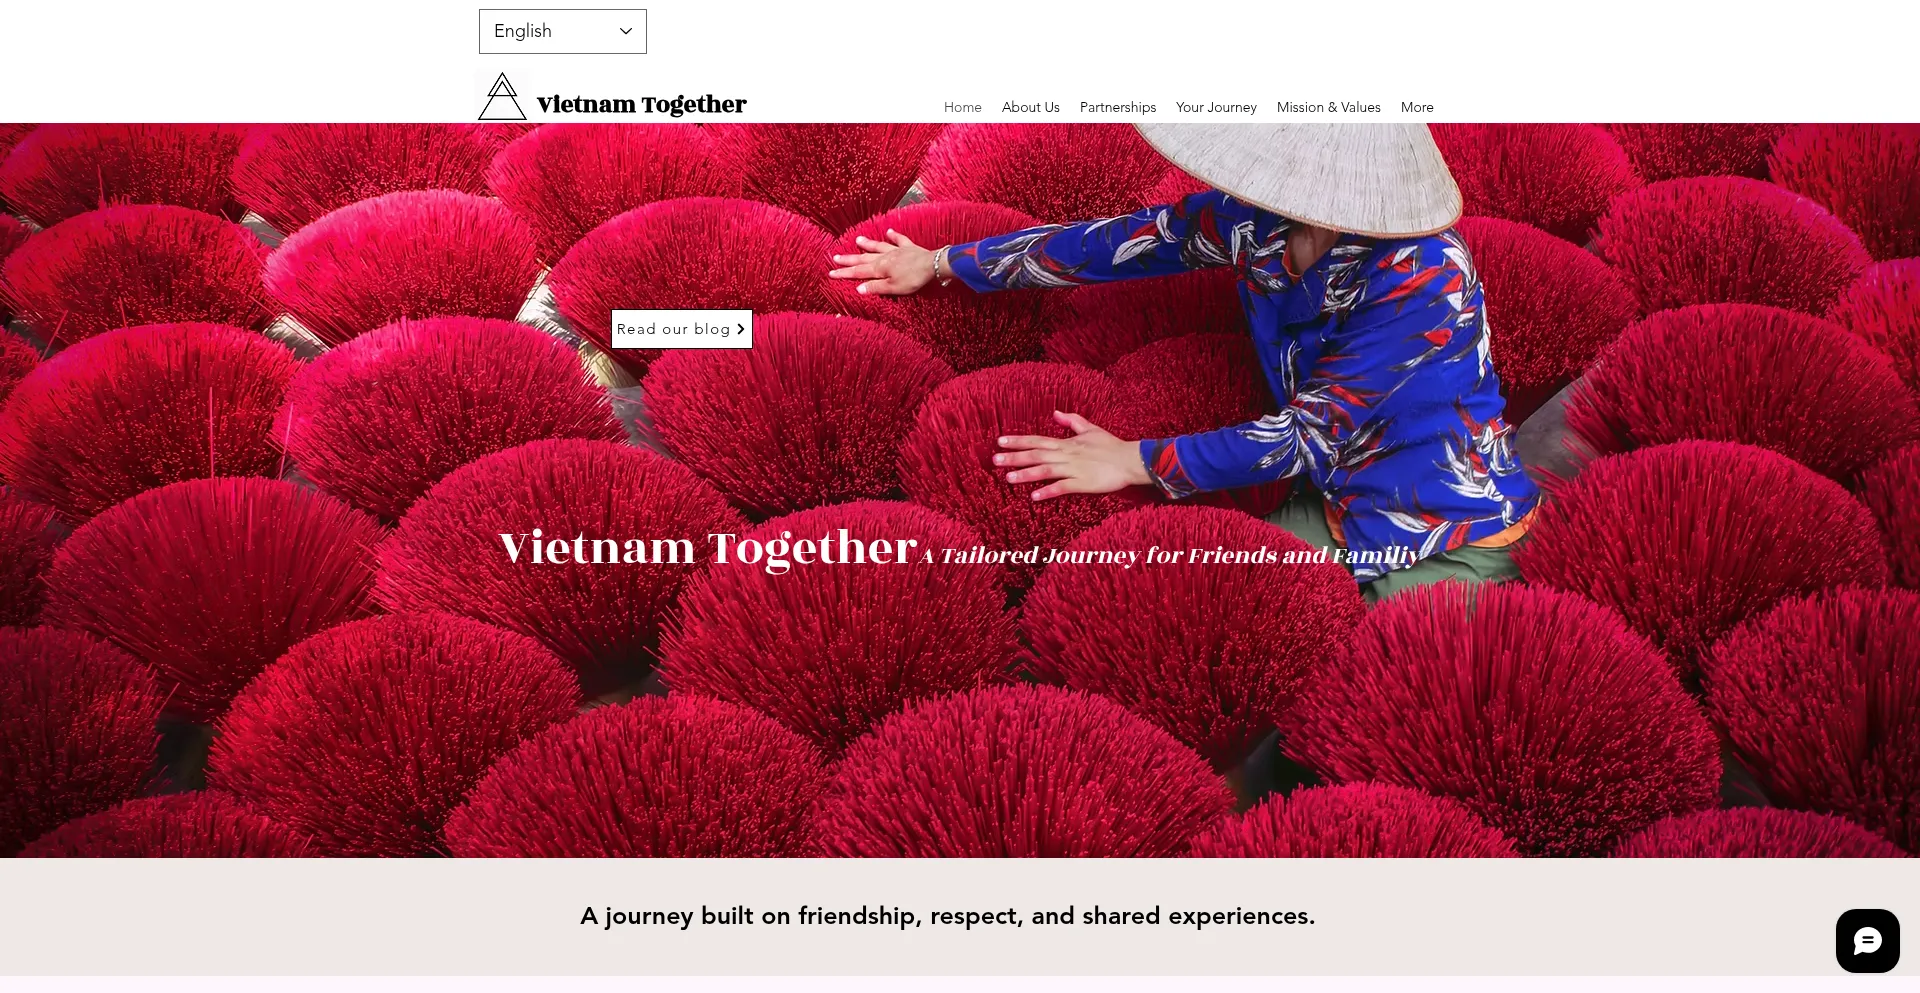Click the language selector chevron arrow

626,31
